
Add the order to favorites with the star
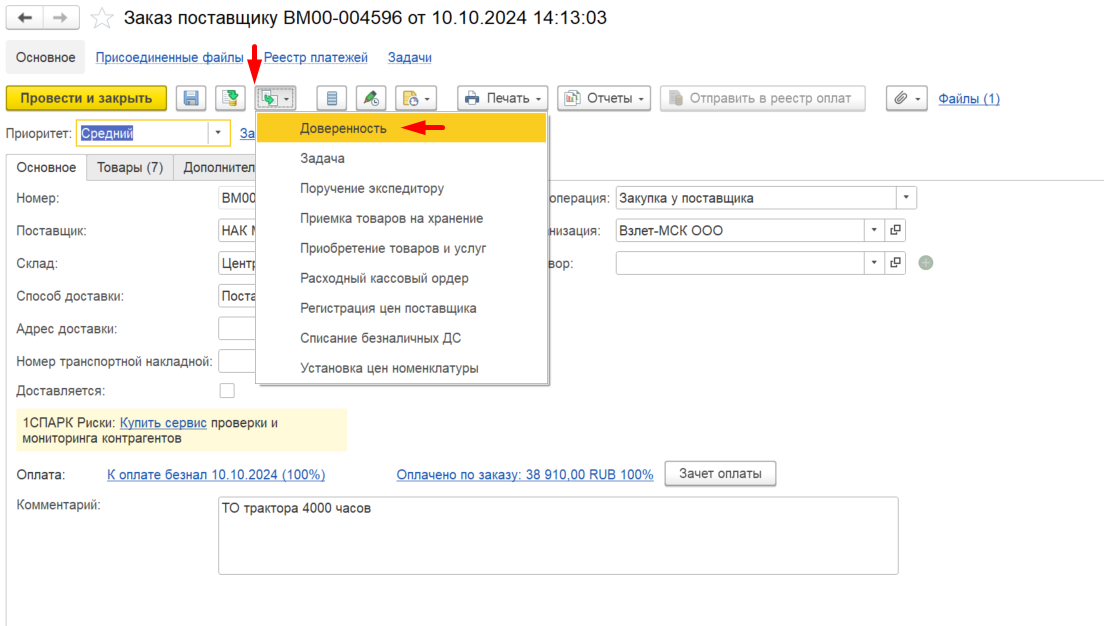(101, 18)
